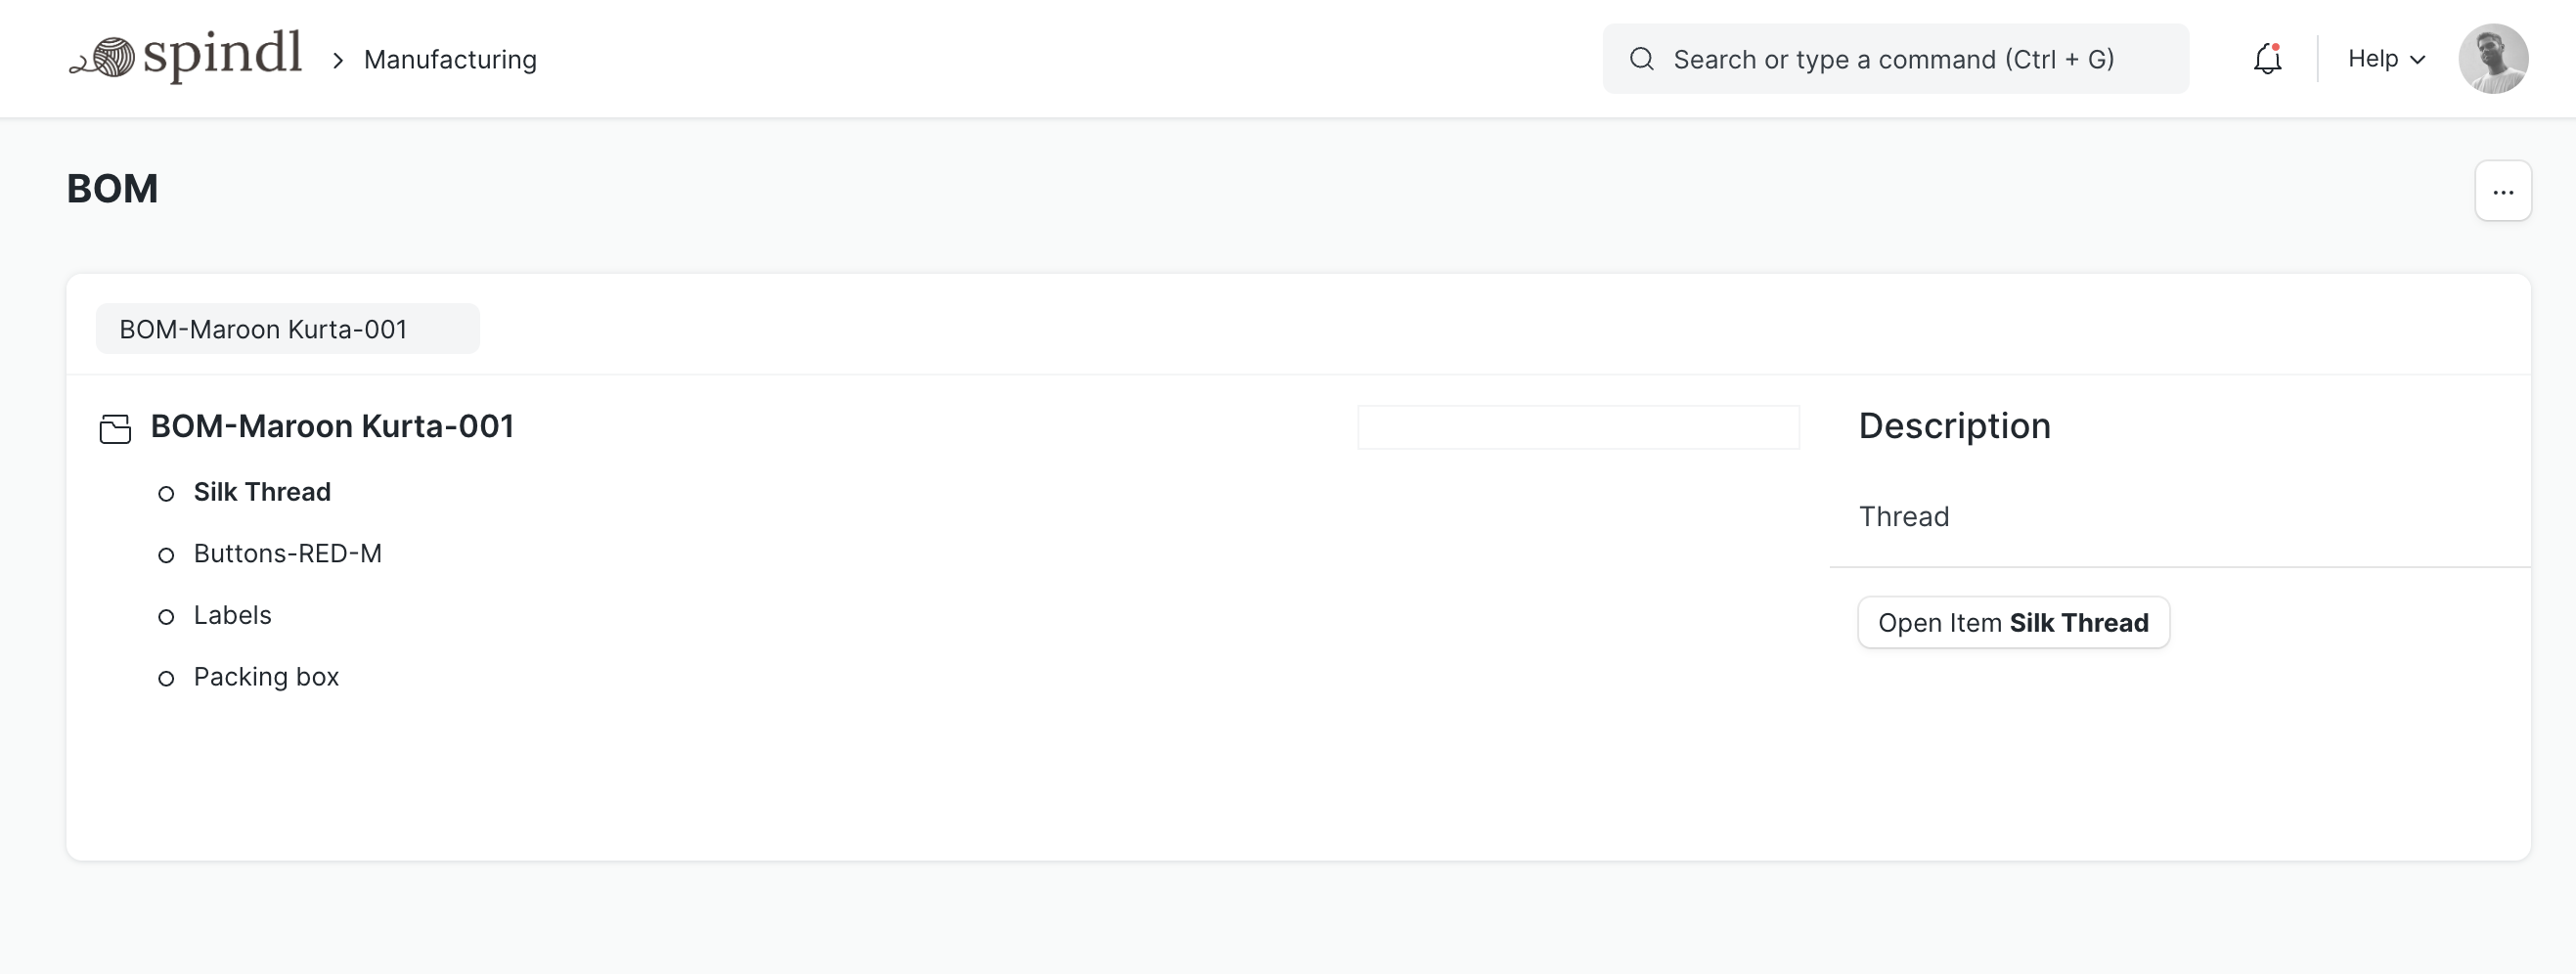
Task: Click the search command bar
Action: click(x=1895, y=59)
